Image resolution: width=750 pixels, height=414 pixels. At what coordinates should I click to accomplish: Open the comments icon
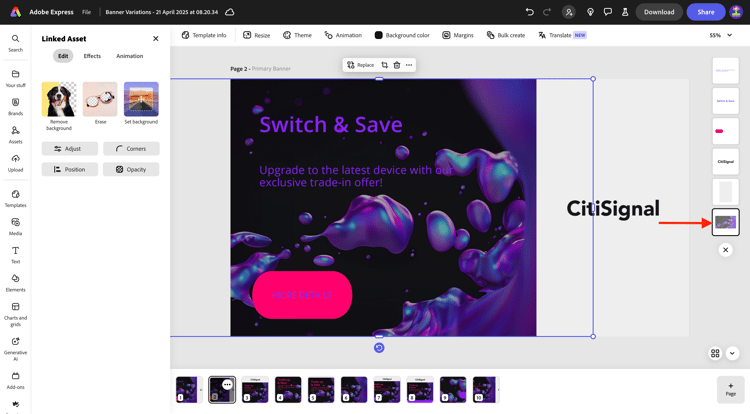[607, 12]
